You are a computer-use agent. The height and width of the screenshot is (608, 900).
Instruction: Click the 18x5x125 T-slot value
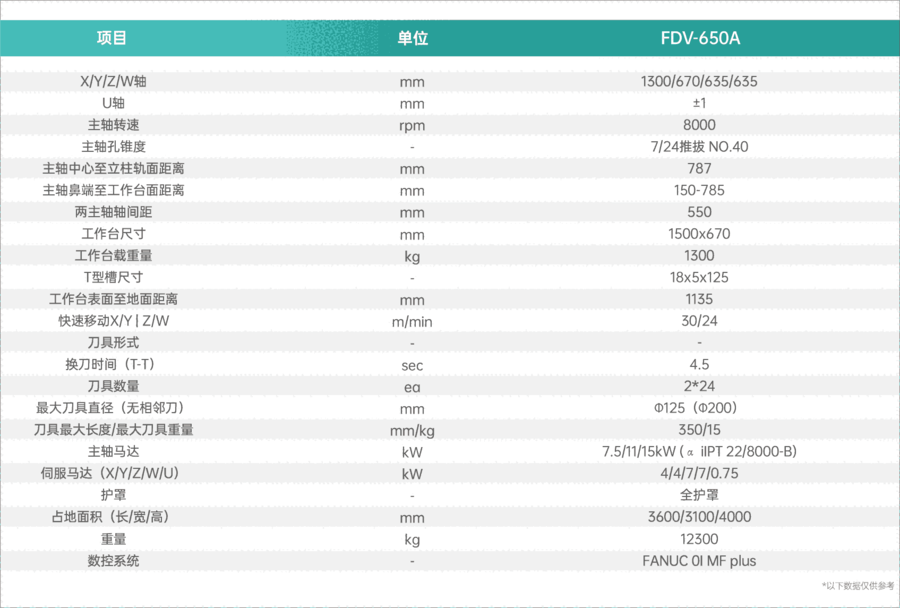click(700, 277)
